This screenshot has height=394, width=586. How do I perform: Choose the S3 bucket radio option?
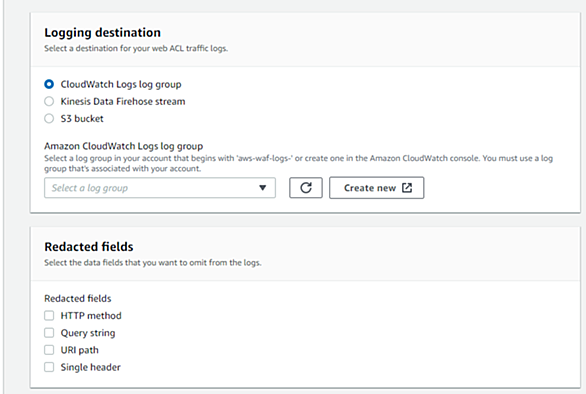pyautogui.click(x=49, y=118)
